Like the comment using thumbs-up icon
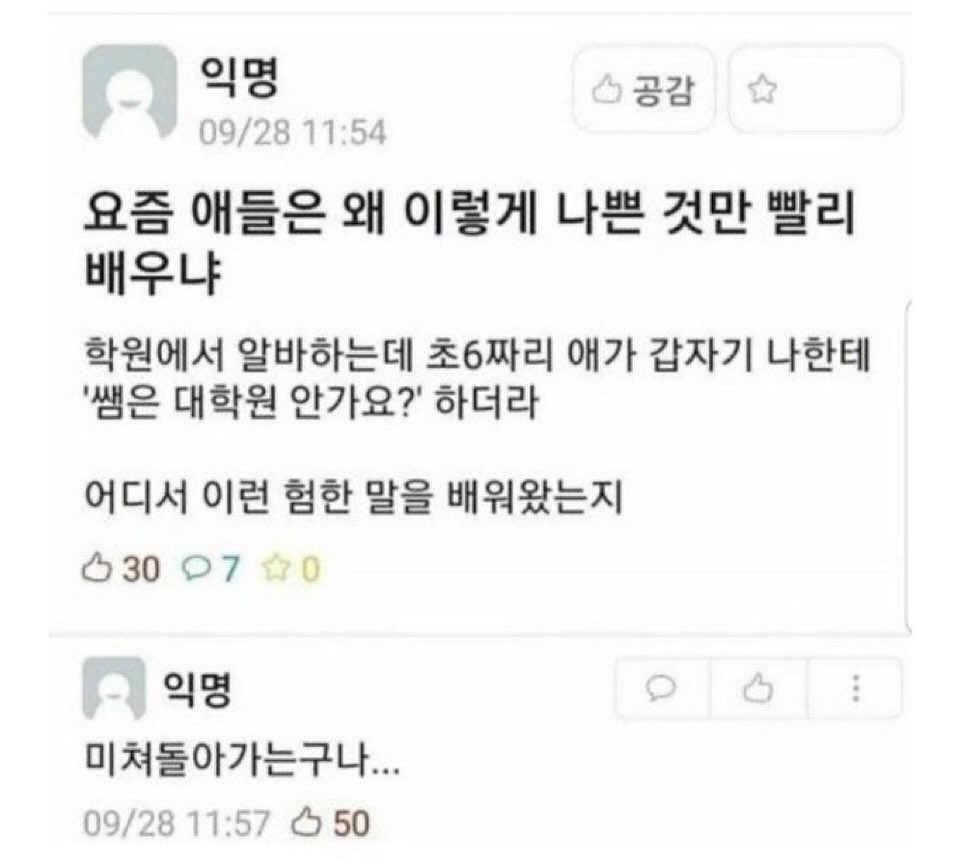Viewport: 959px width, 863px height. [758, 688]
